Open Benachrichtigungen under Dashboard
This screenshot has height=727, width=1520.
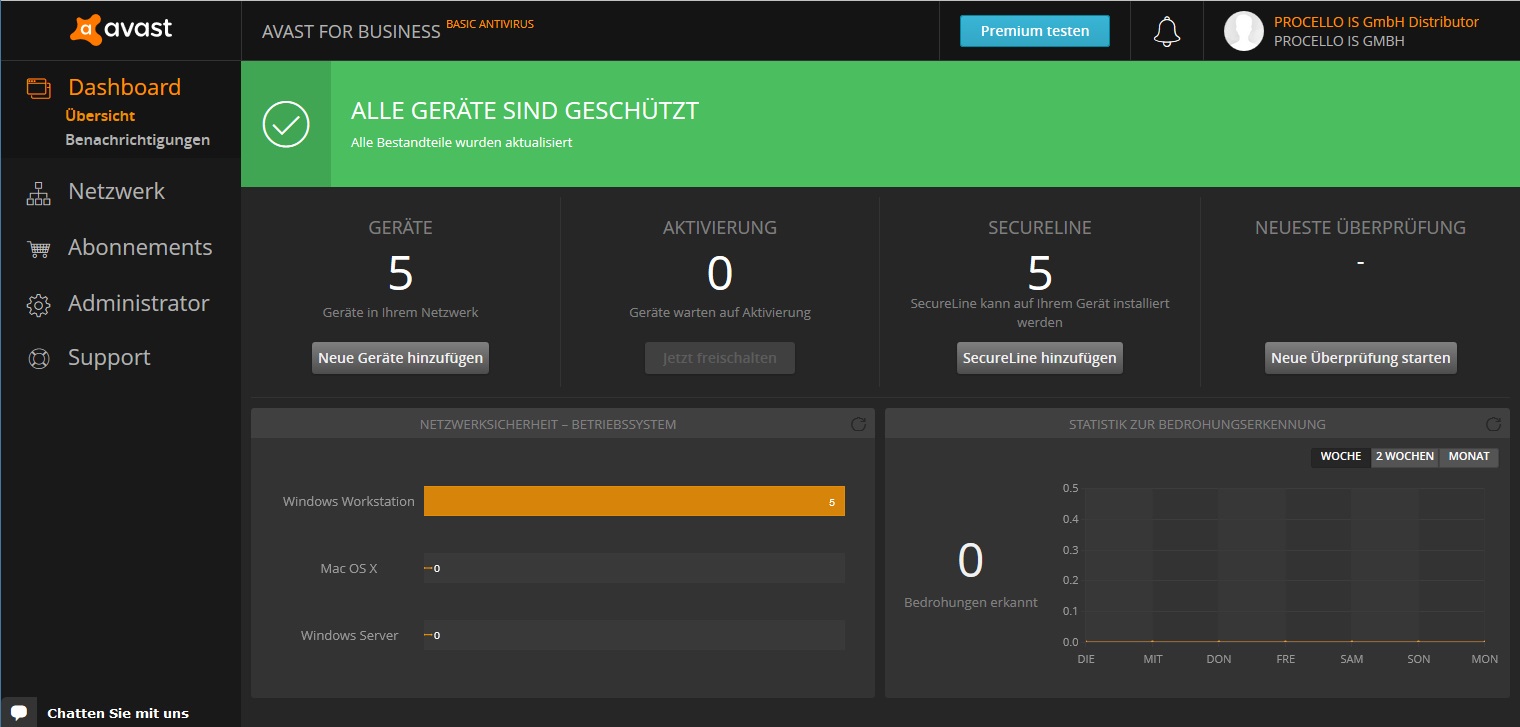click(137, 140)
